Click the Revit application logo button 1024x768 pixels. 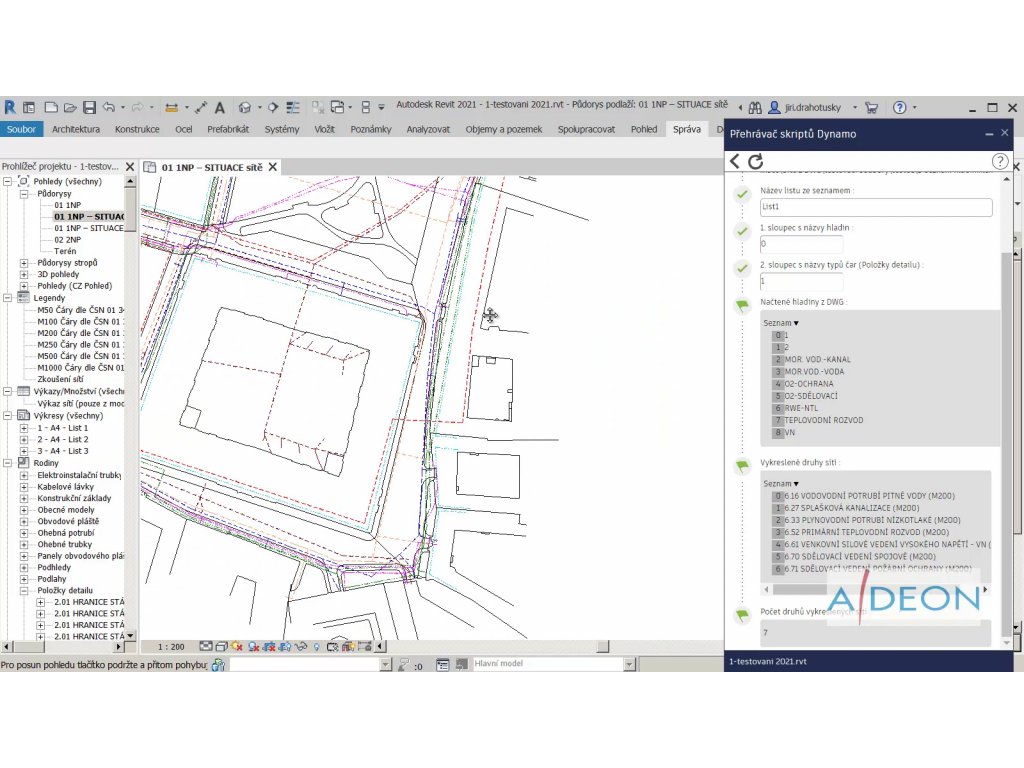(10, 107)
